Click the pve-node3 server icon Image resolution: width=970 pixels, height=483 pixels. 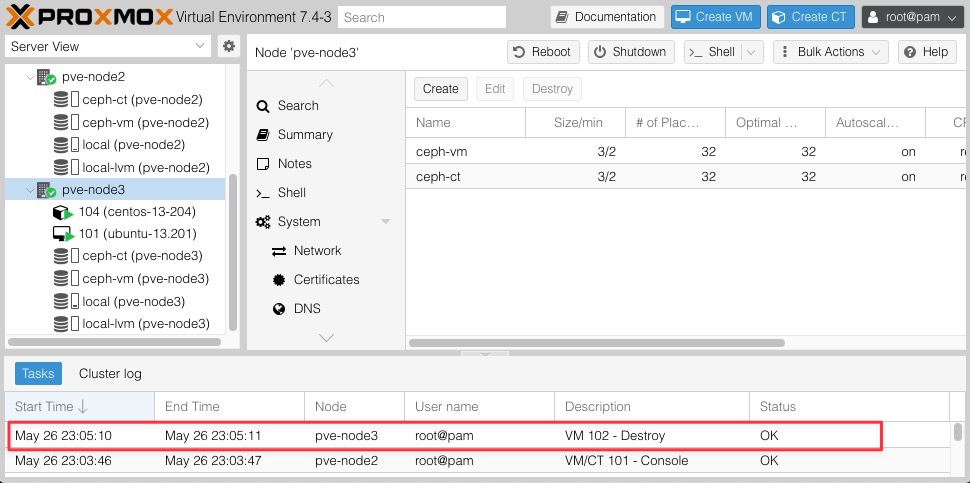pyautogui.click(x=46, y=190)
